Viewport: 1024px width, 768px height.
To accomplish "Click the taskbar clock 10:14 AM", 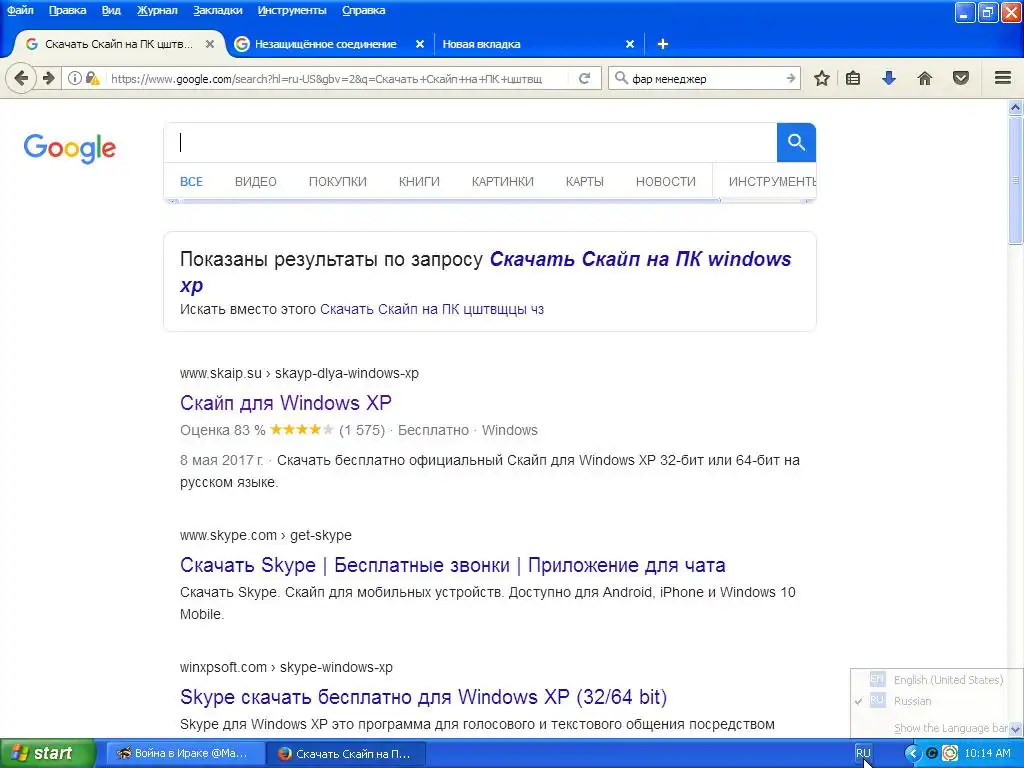I will pyautogui.click(x=987, y=753).
